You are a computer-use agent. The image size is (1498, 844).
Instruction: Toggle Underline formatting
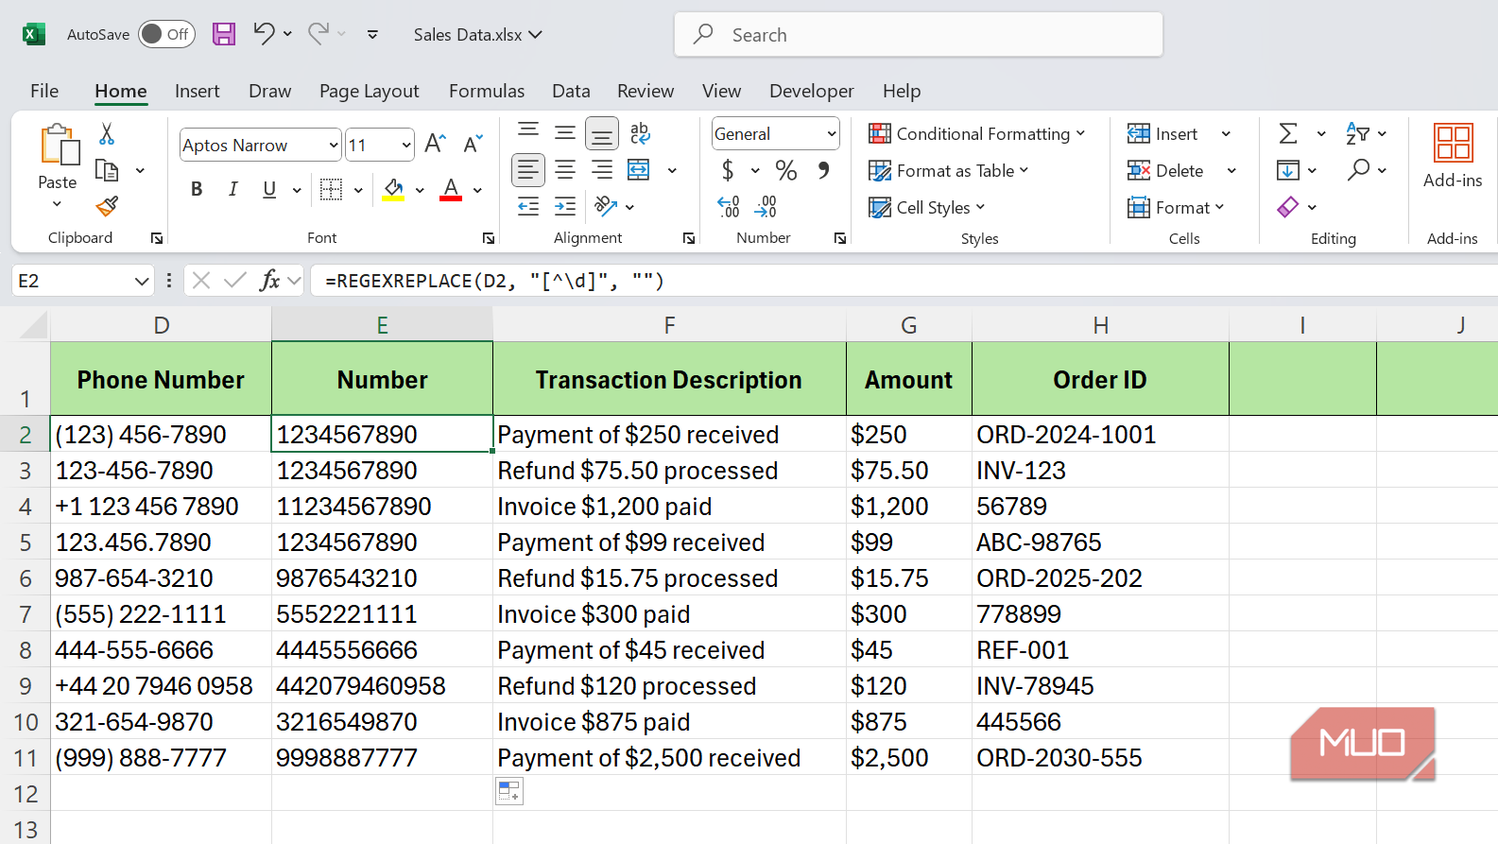[269, 189]
